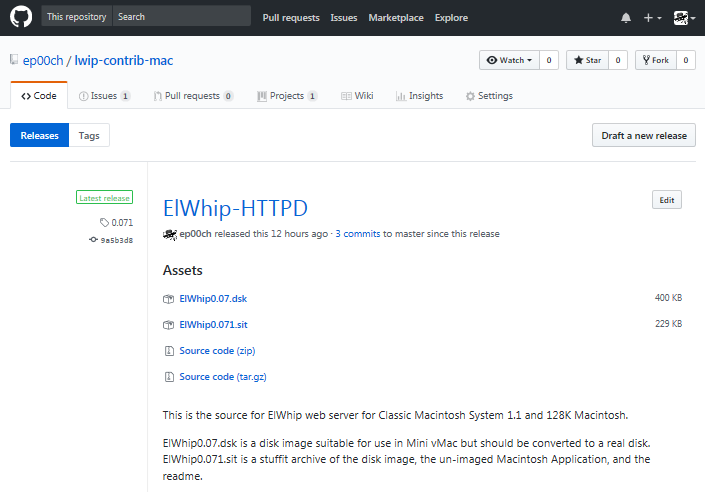View the stargazers count

click(618, 60)
